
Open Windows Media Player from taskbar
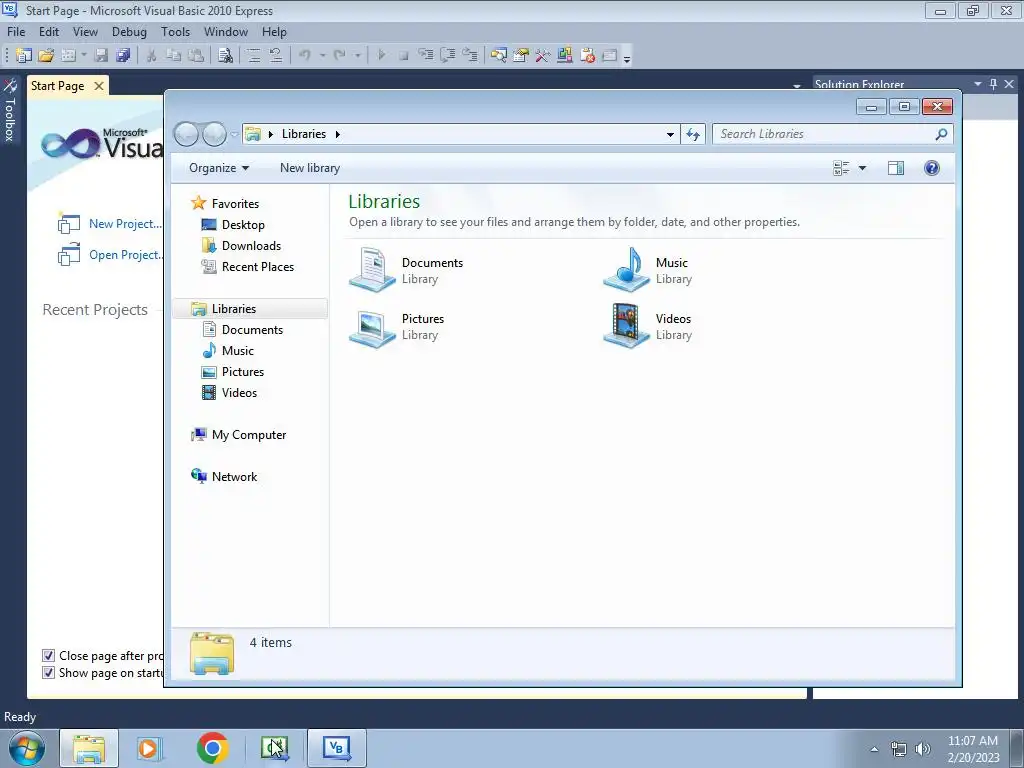pos(149,748)
